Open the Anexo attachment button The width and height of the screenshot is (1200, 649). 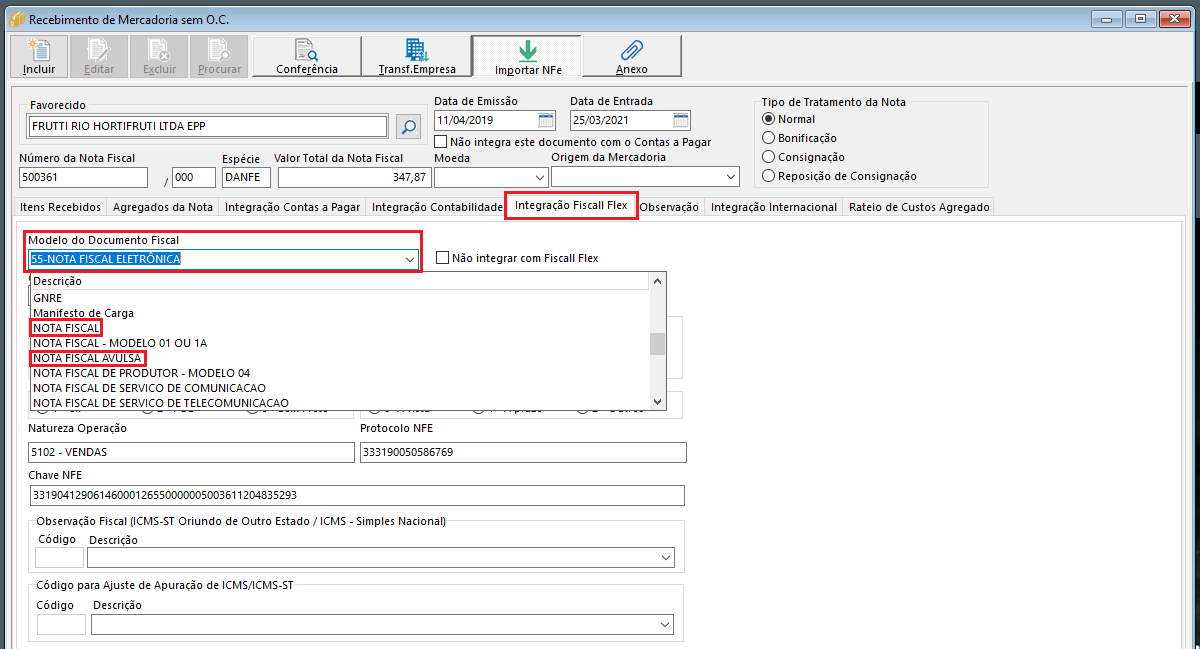tap(632, 57)
